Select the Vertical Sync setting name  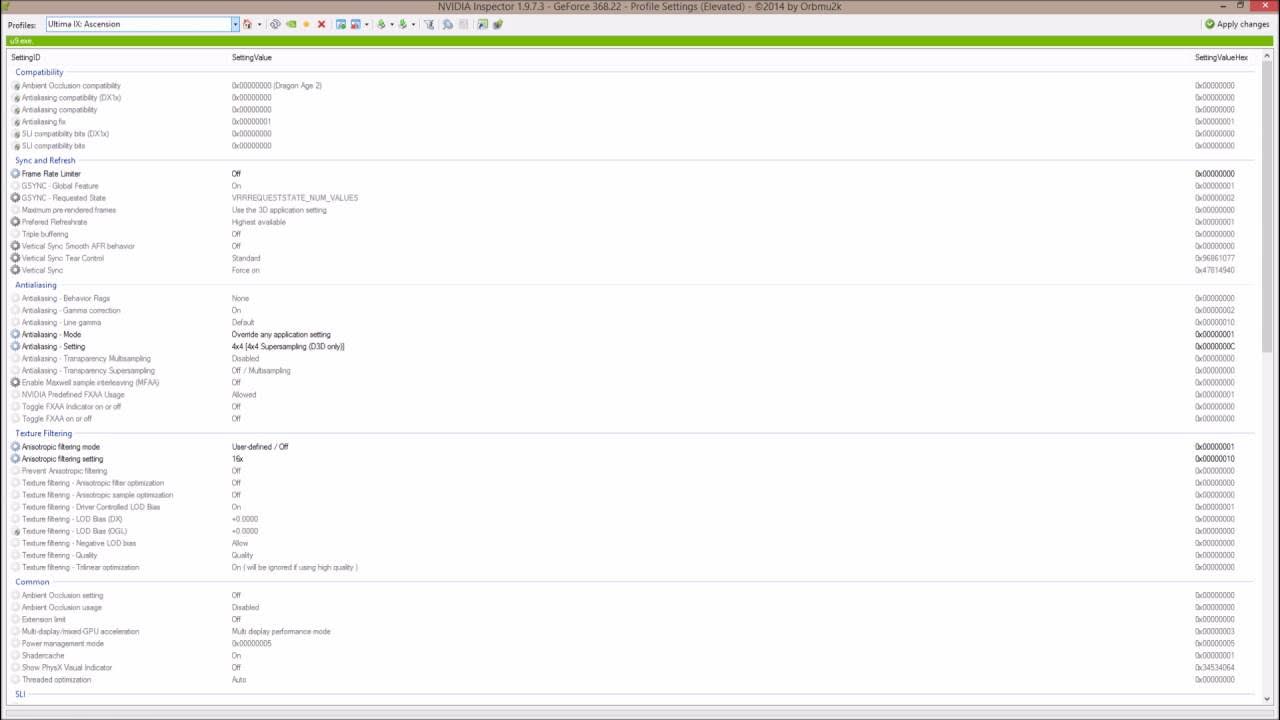point(42,270)
